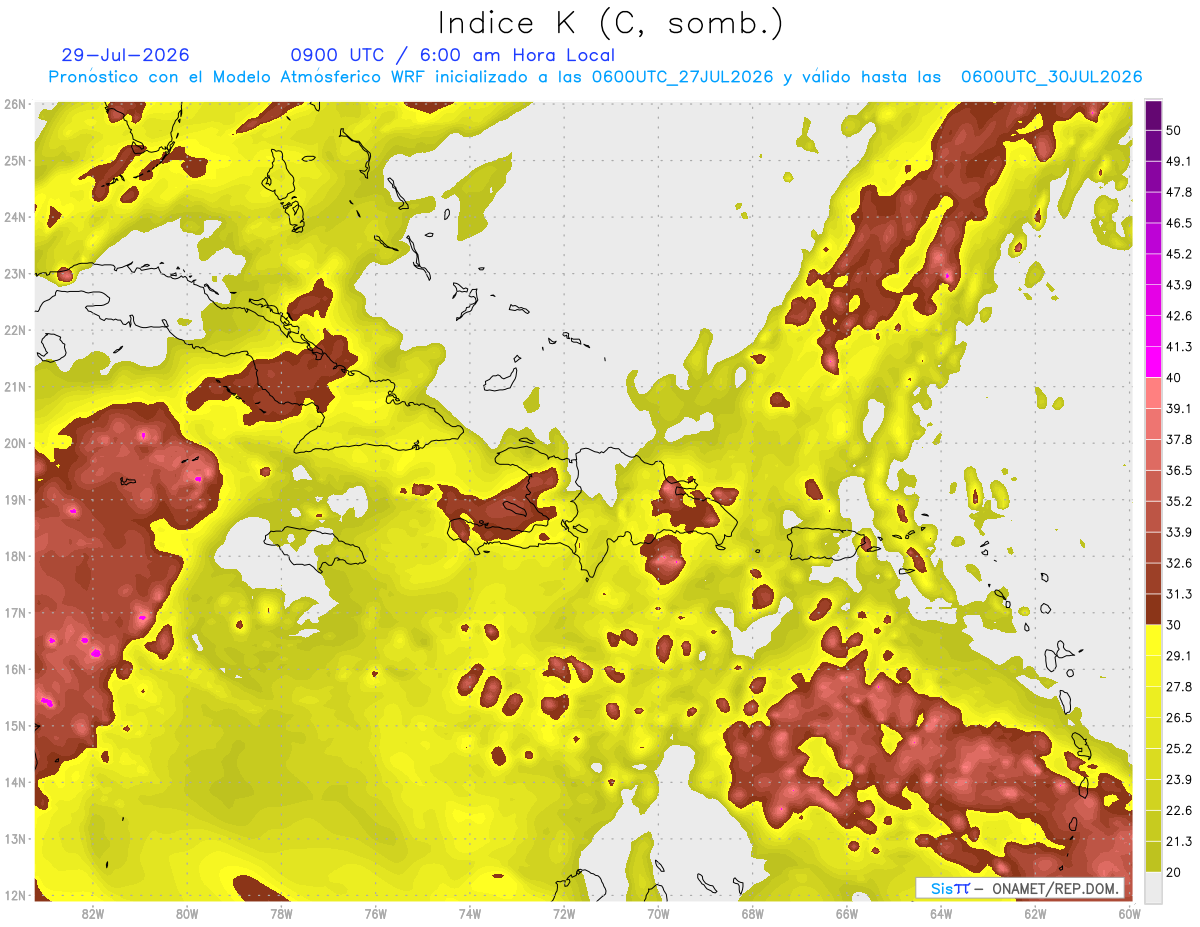Screen dimensions: 1200x927
Task: Click the latitude label '25N'
Action: 15,160
